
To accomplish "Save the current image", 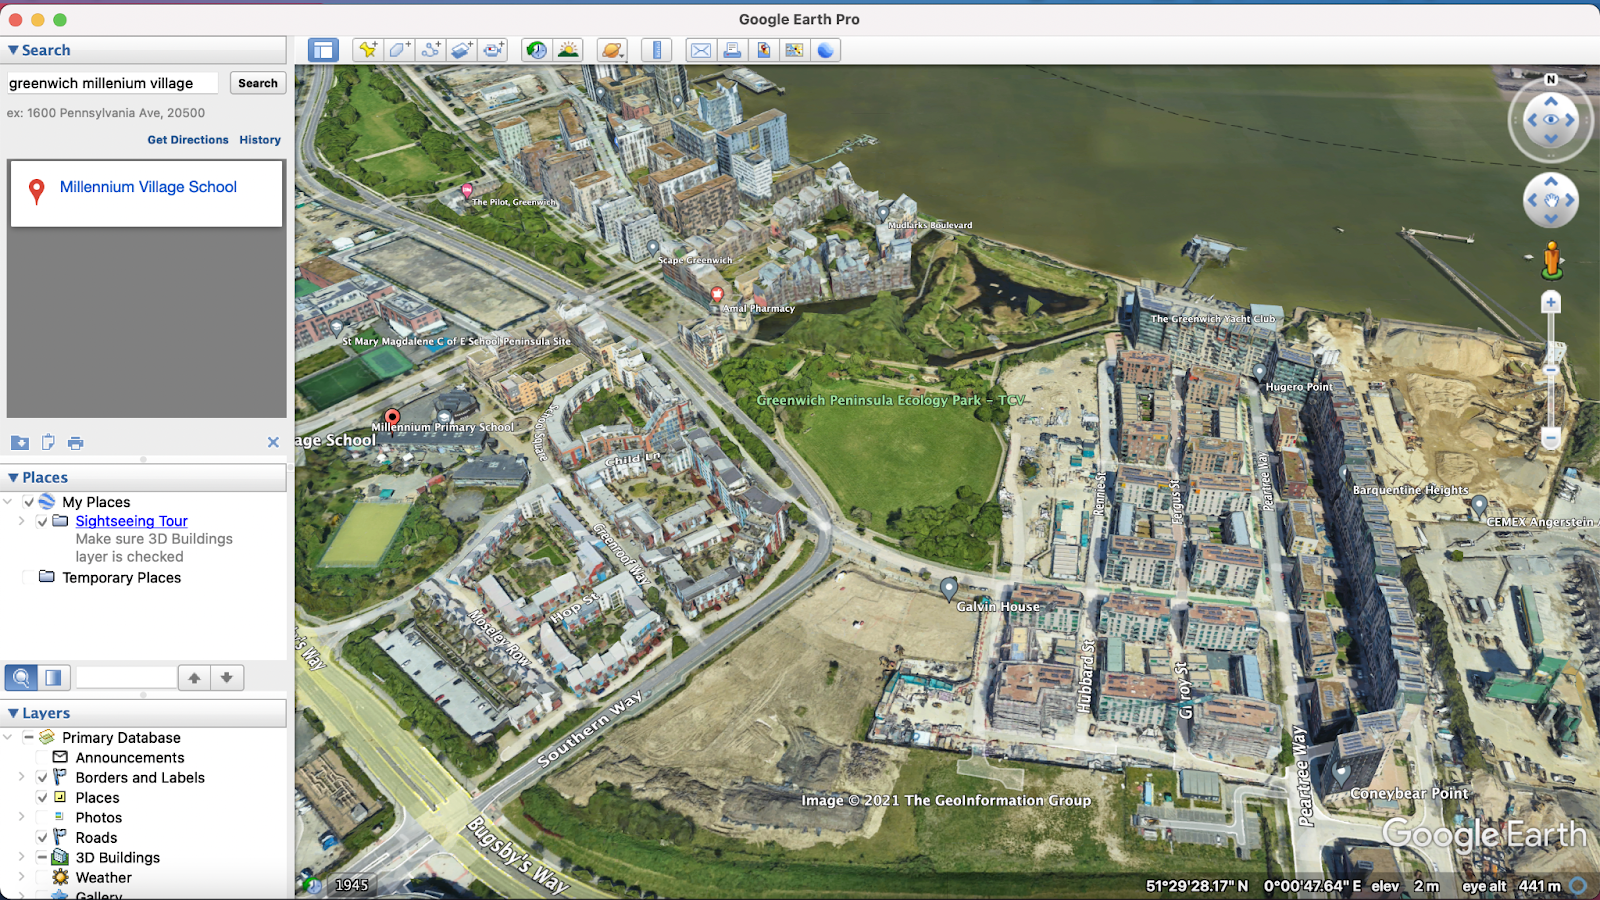I will [763, 50].
